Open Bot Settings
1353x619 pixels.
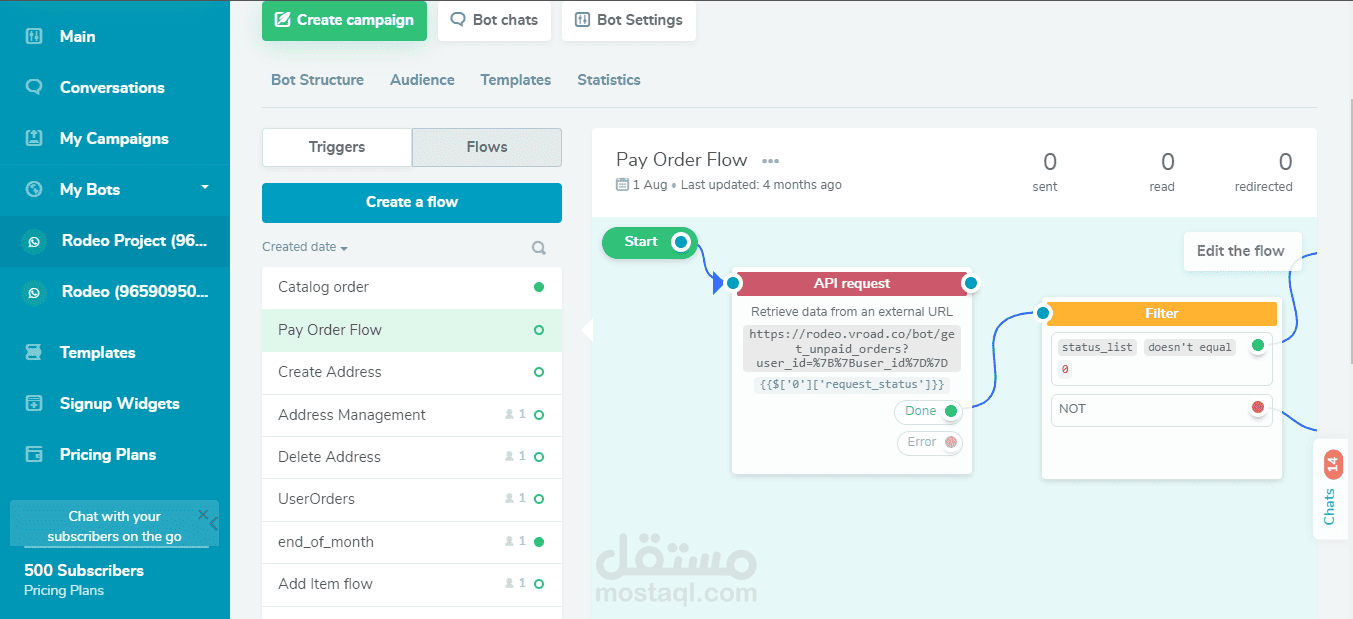pyautogui.click(x=629, y=20)
